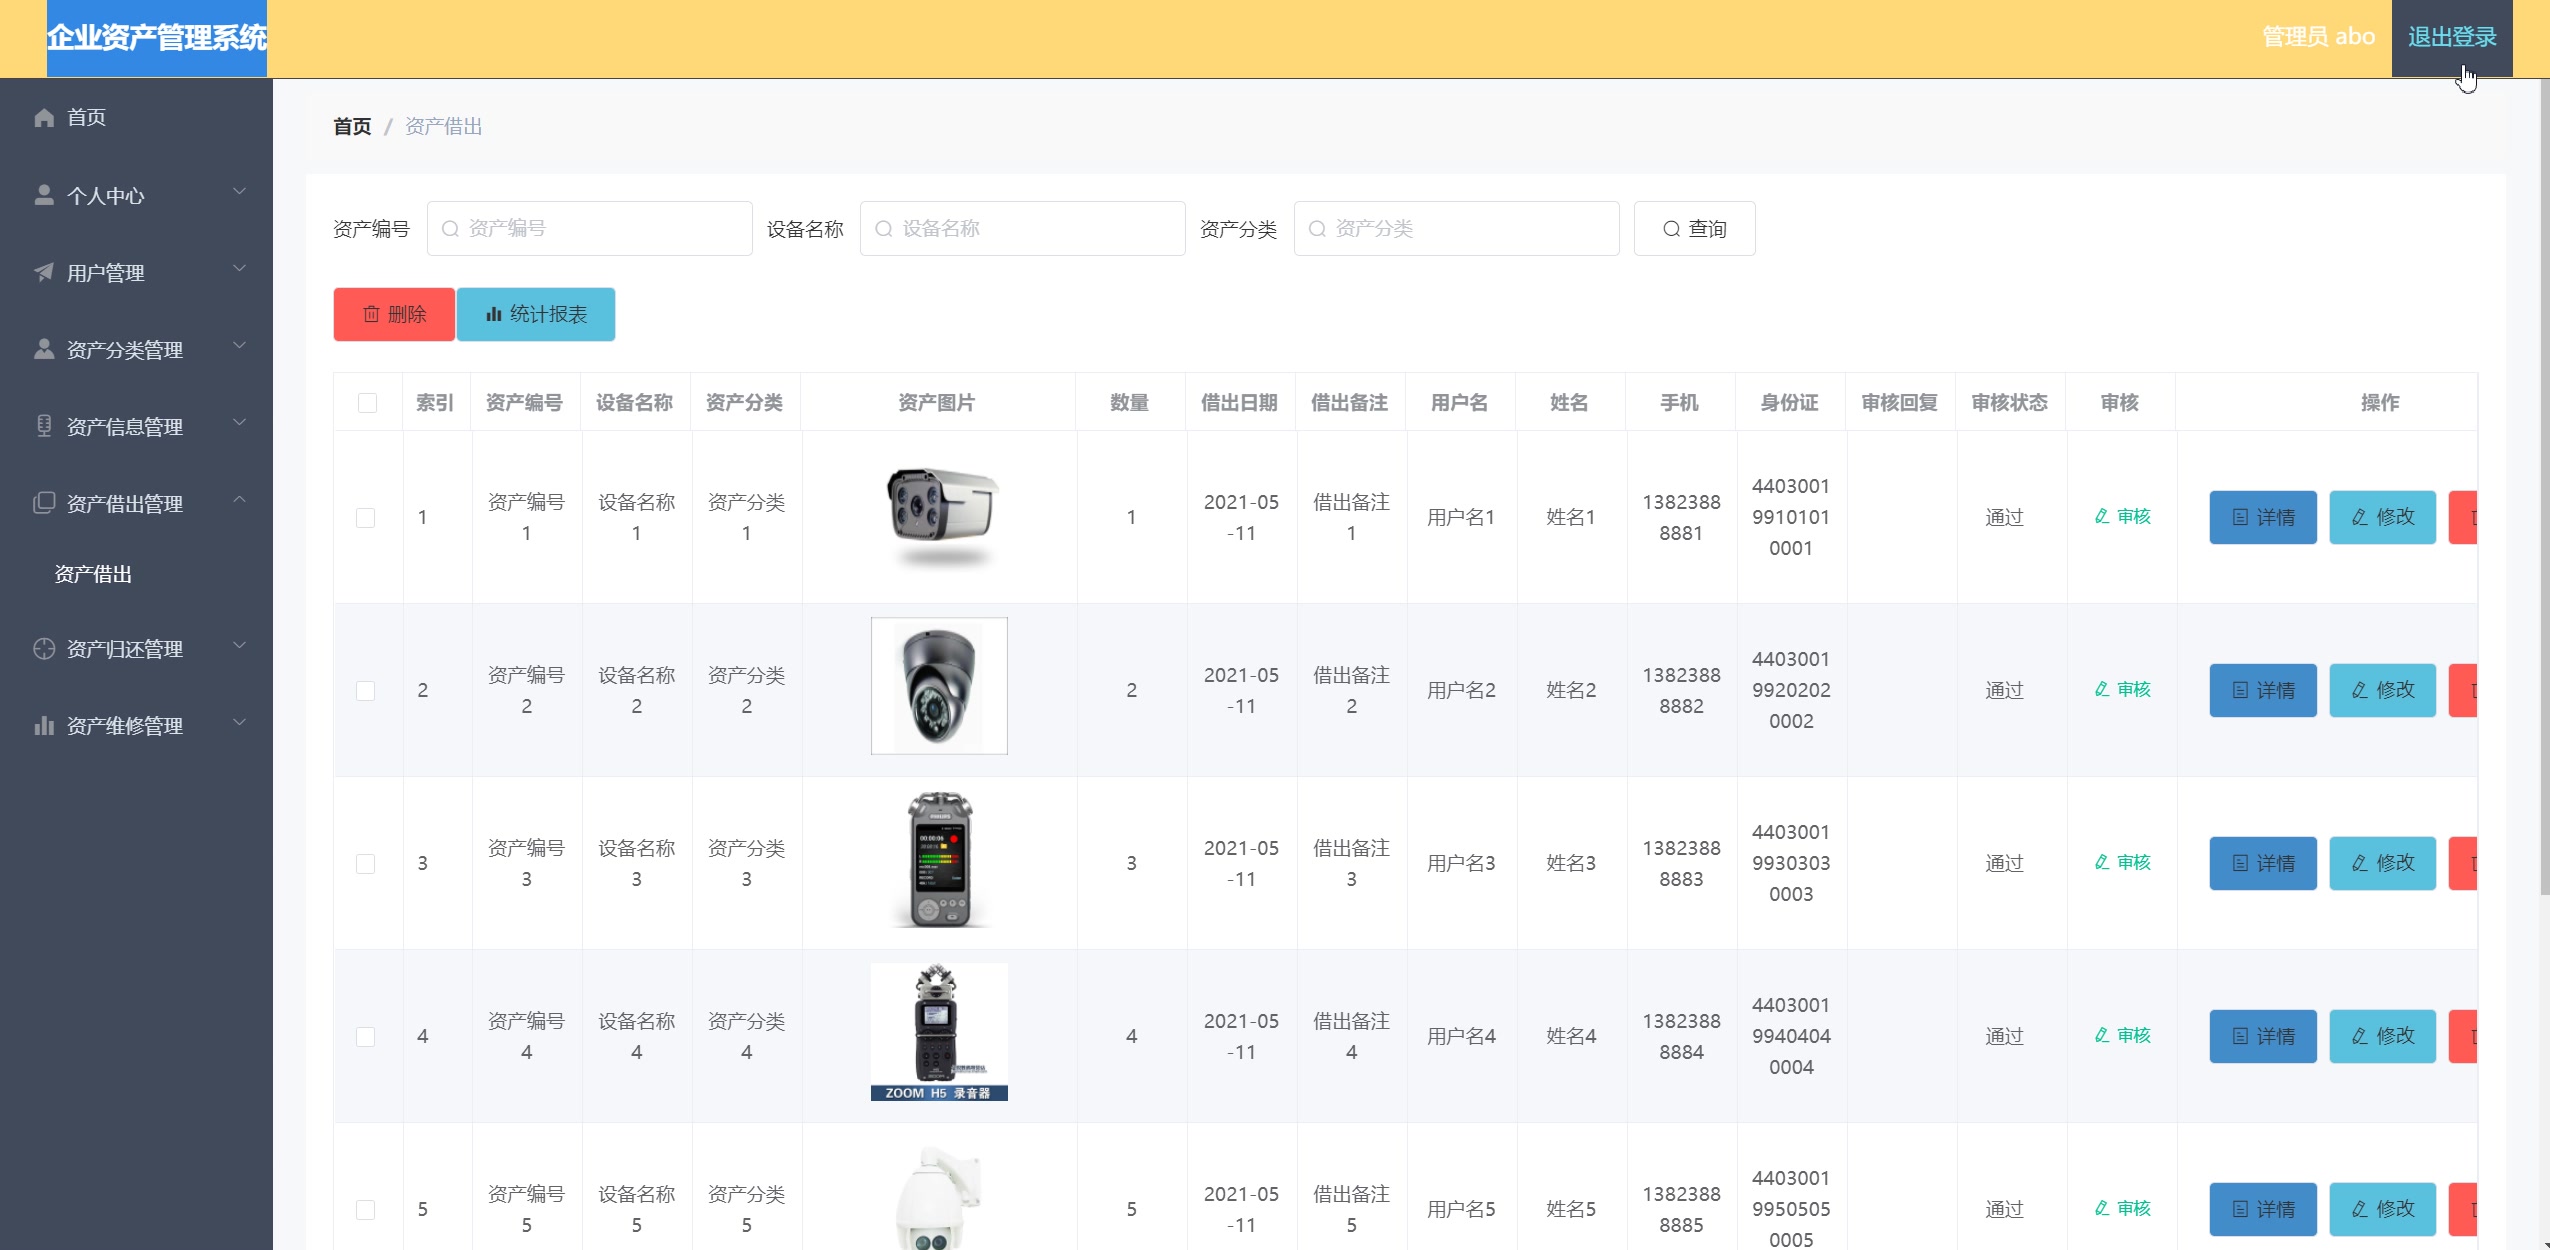The width and height of the screenshot is (2550, 1250).
Task: Click the 查询 search button
Action: point(1694,229)
